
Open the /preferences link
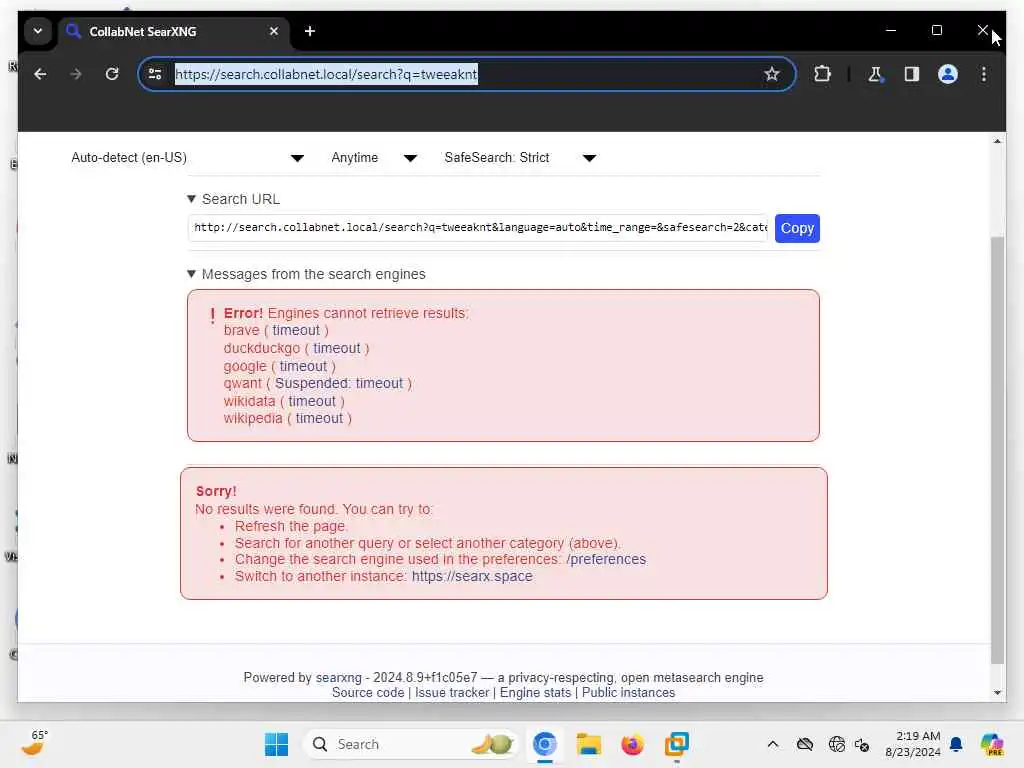(x=605, y=559)
